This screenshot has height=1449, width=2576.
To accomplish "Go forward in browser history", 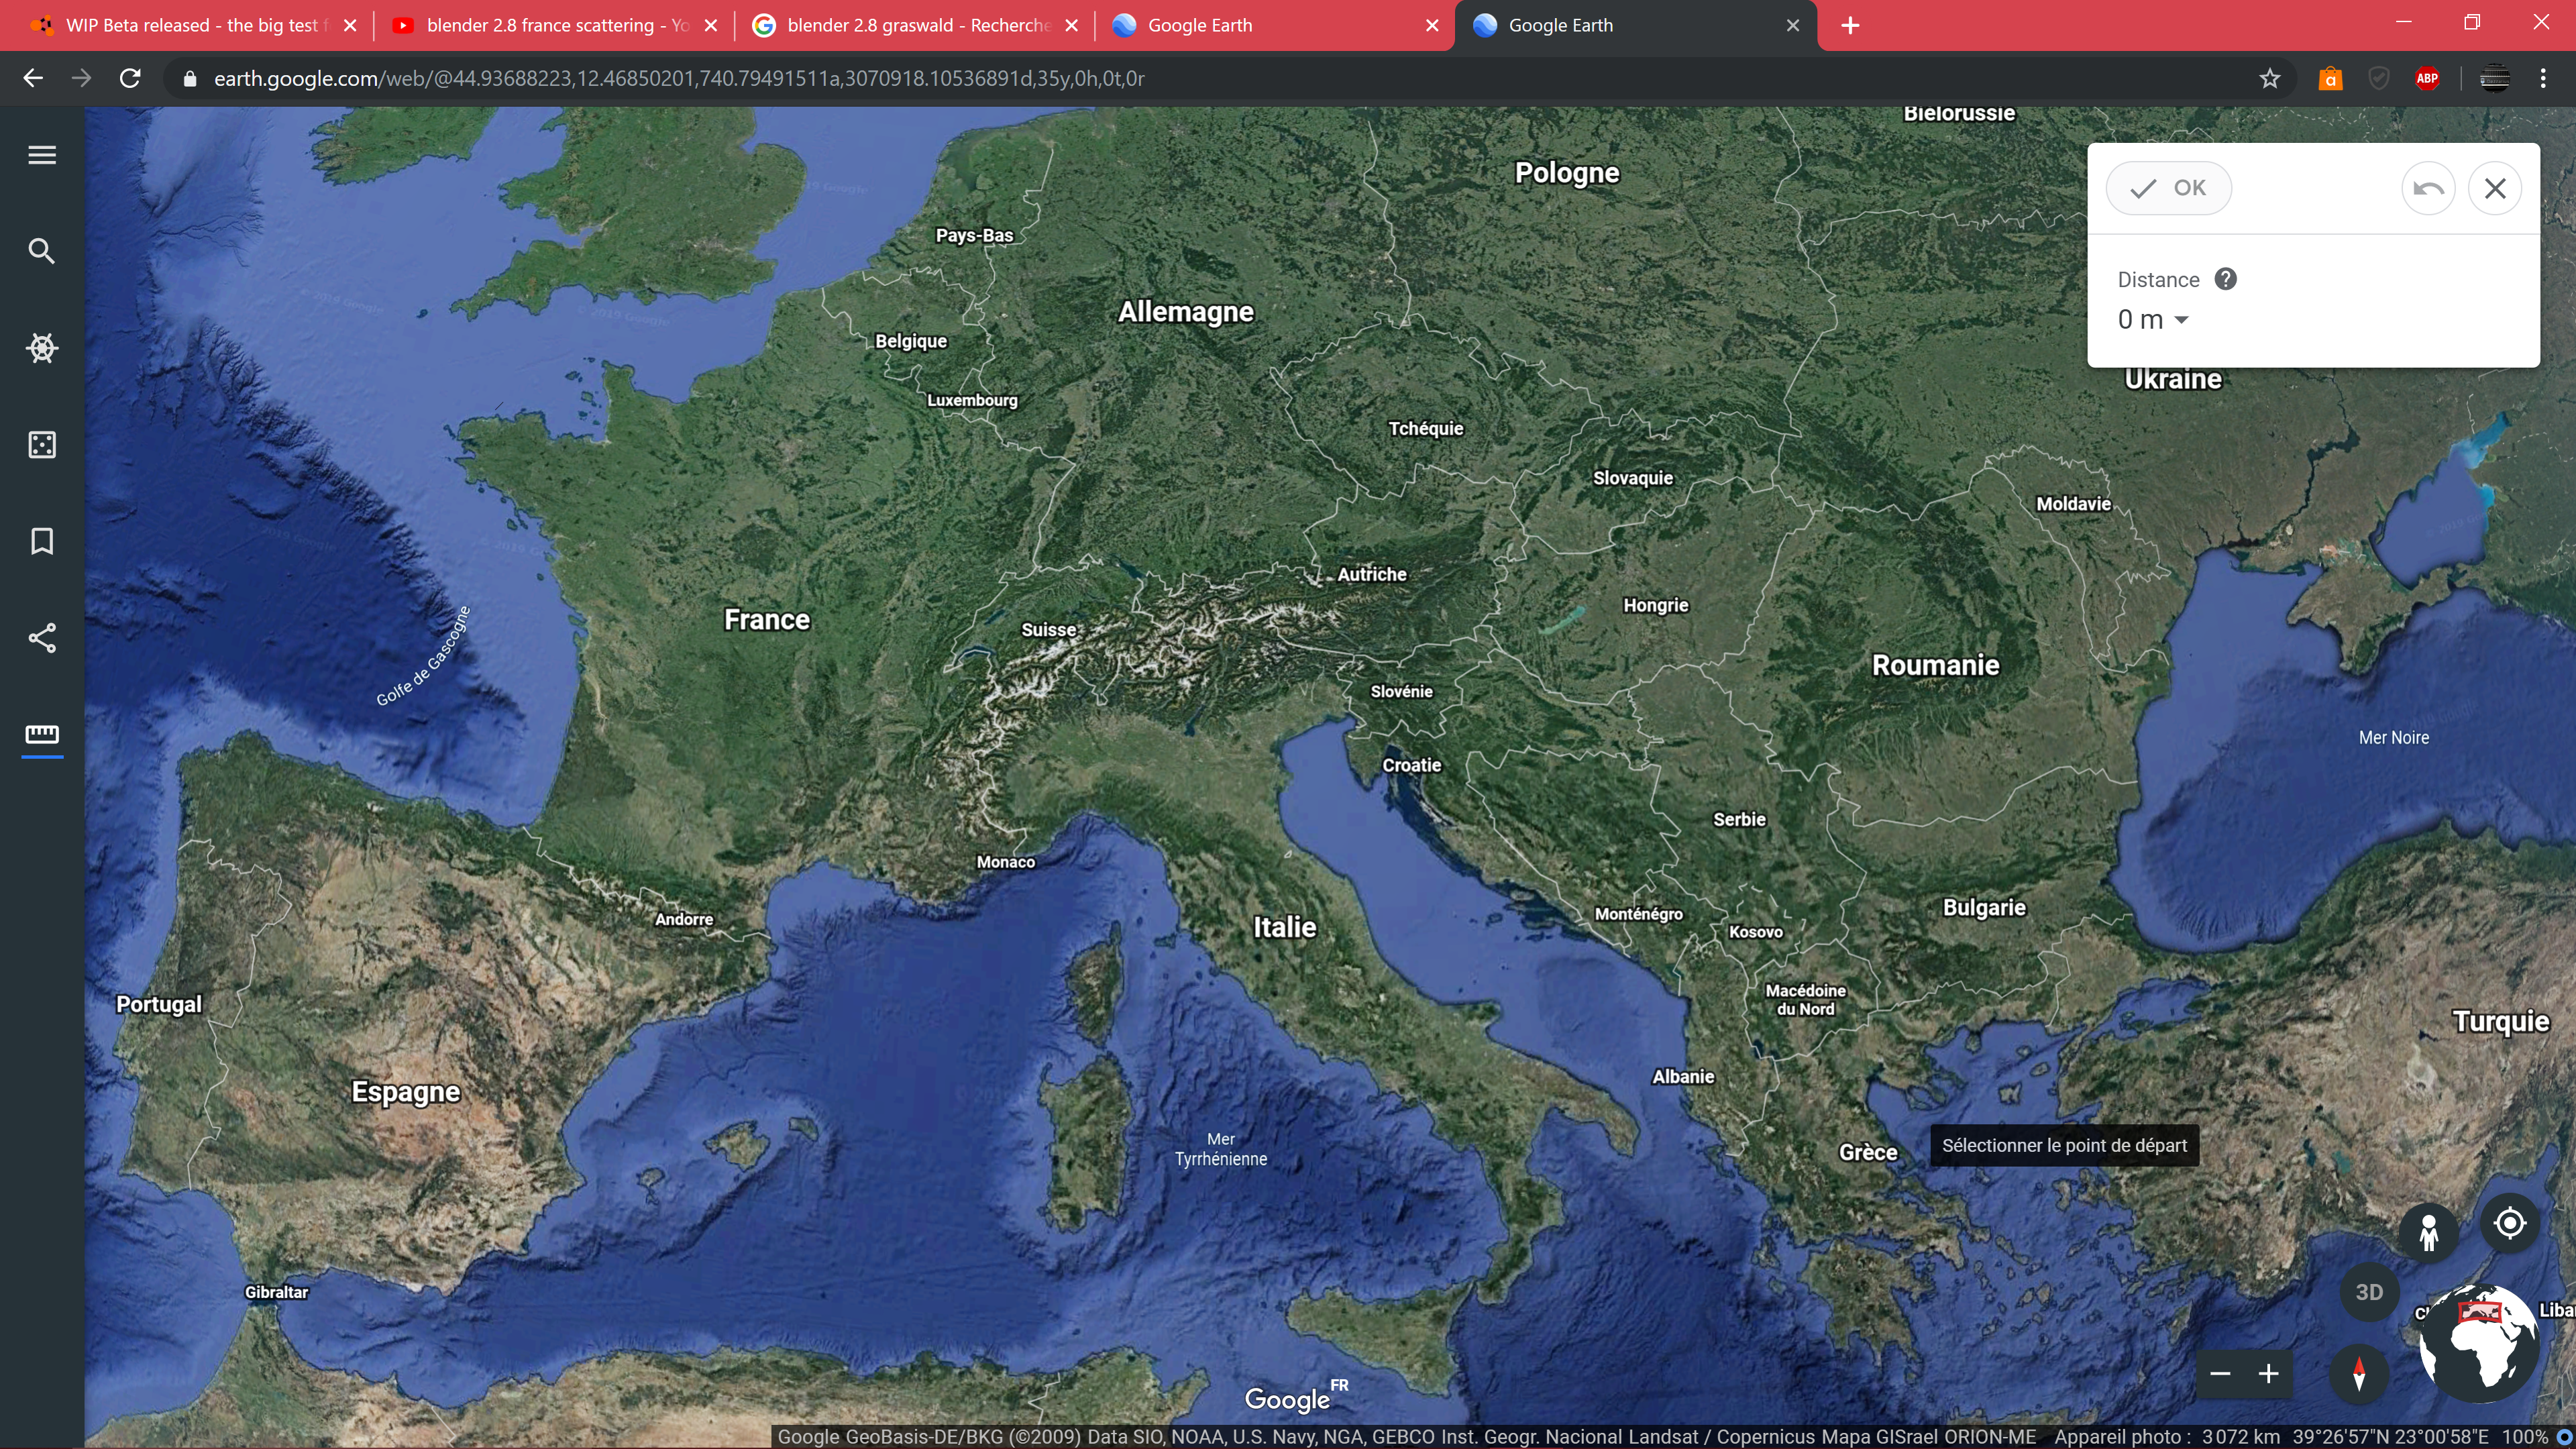I will coord(81,78).
